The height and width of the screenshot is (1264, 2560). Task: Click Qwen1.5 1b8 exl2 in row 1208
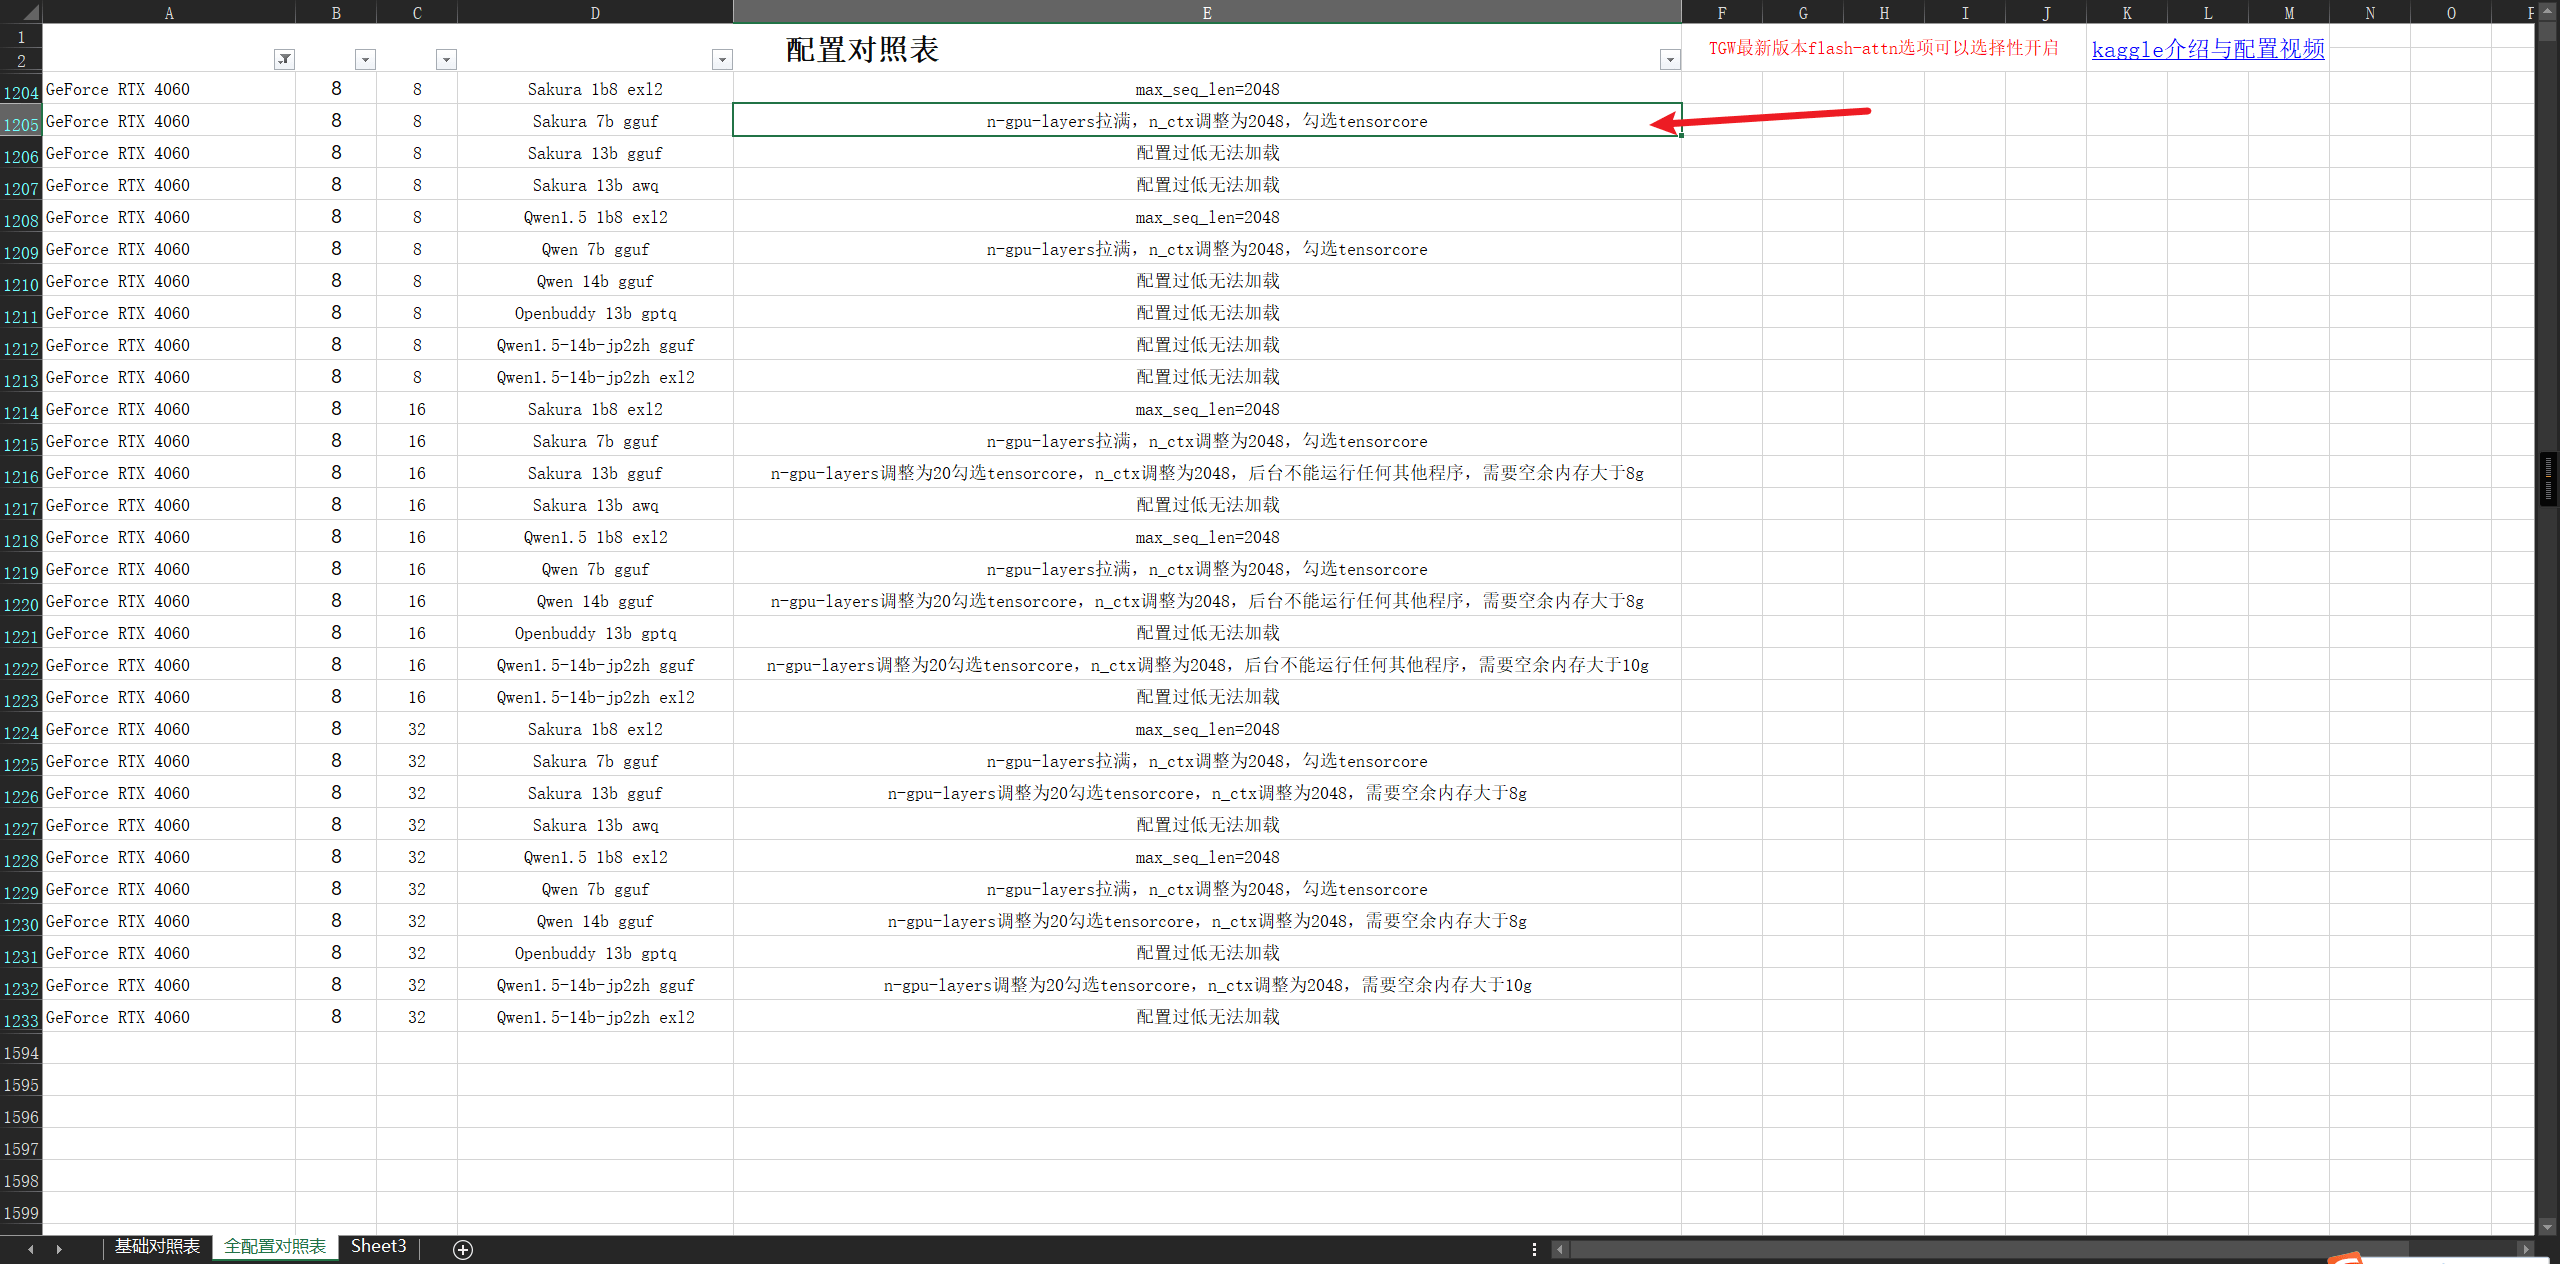595,217
